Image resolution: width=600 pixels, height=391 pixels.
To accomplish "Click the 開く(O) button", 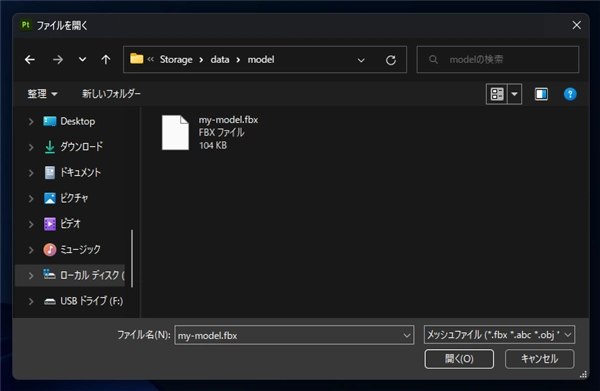I will coord(459,359).
